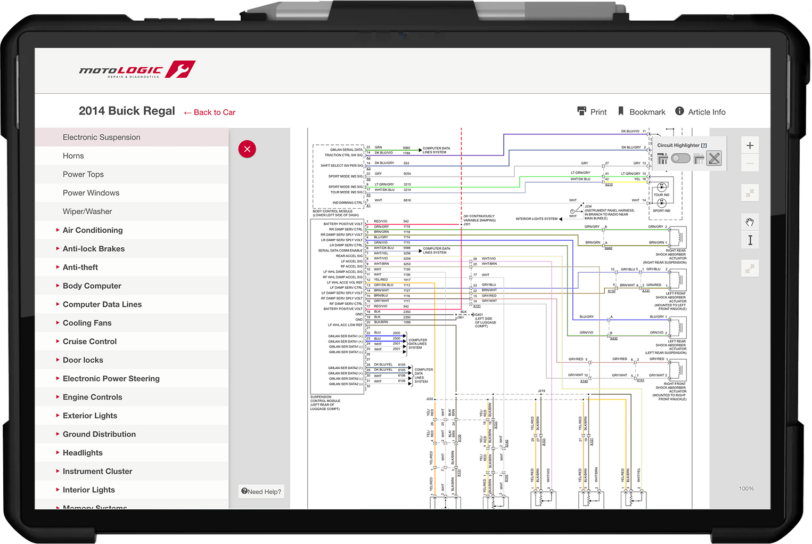Click the 100% zoom level text
812x544 pixels.
point(746,489)
